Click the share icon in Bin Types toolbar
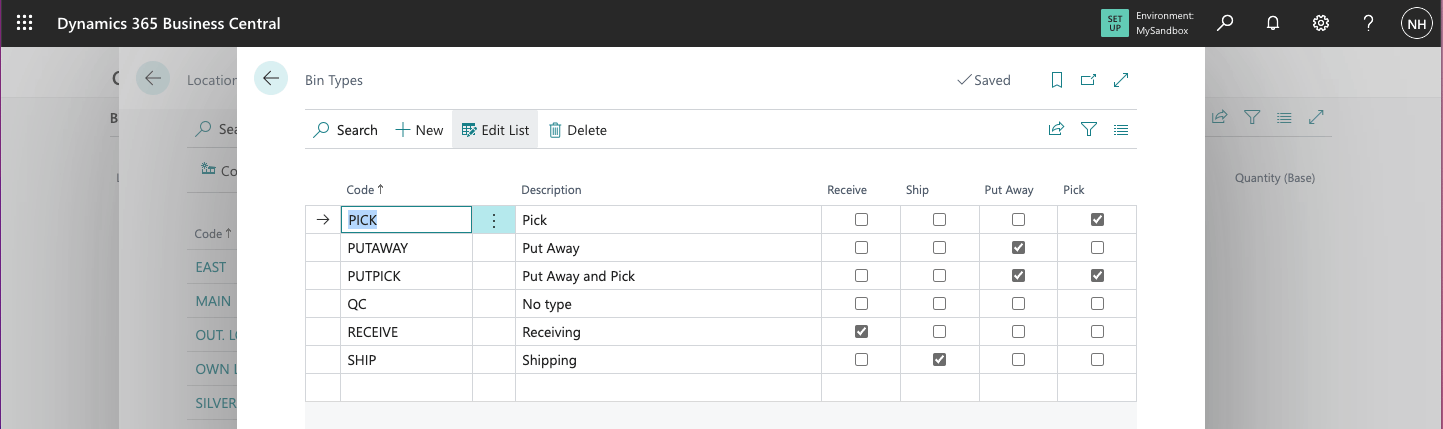The width and height of the screenshot is (1443, 429). pyautogui.click(x=1056, y=130)
